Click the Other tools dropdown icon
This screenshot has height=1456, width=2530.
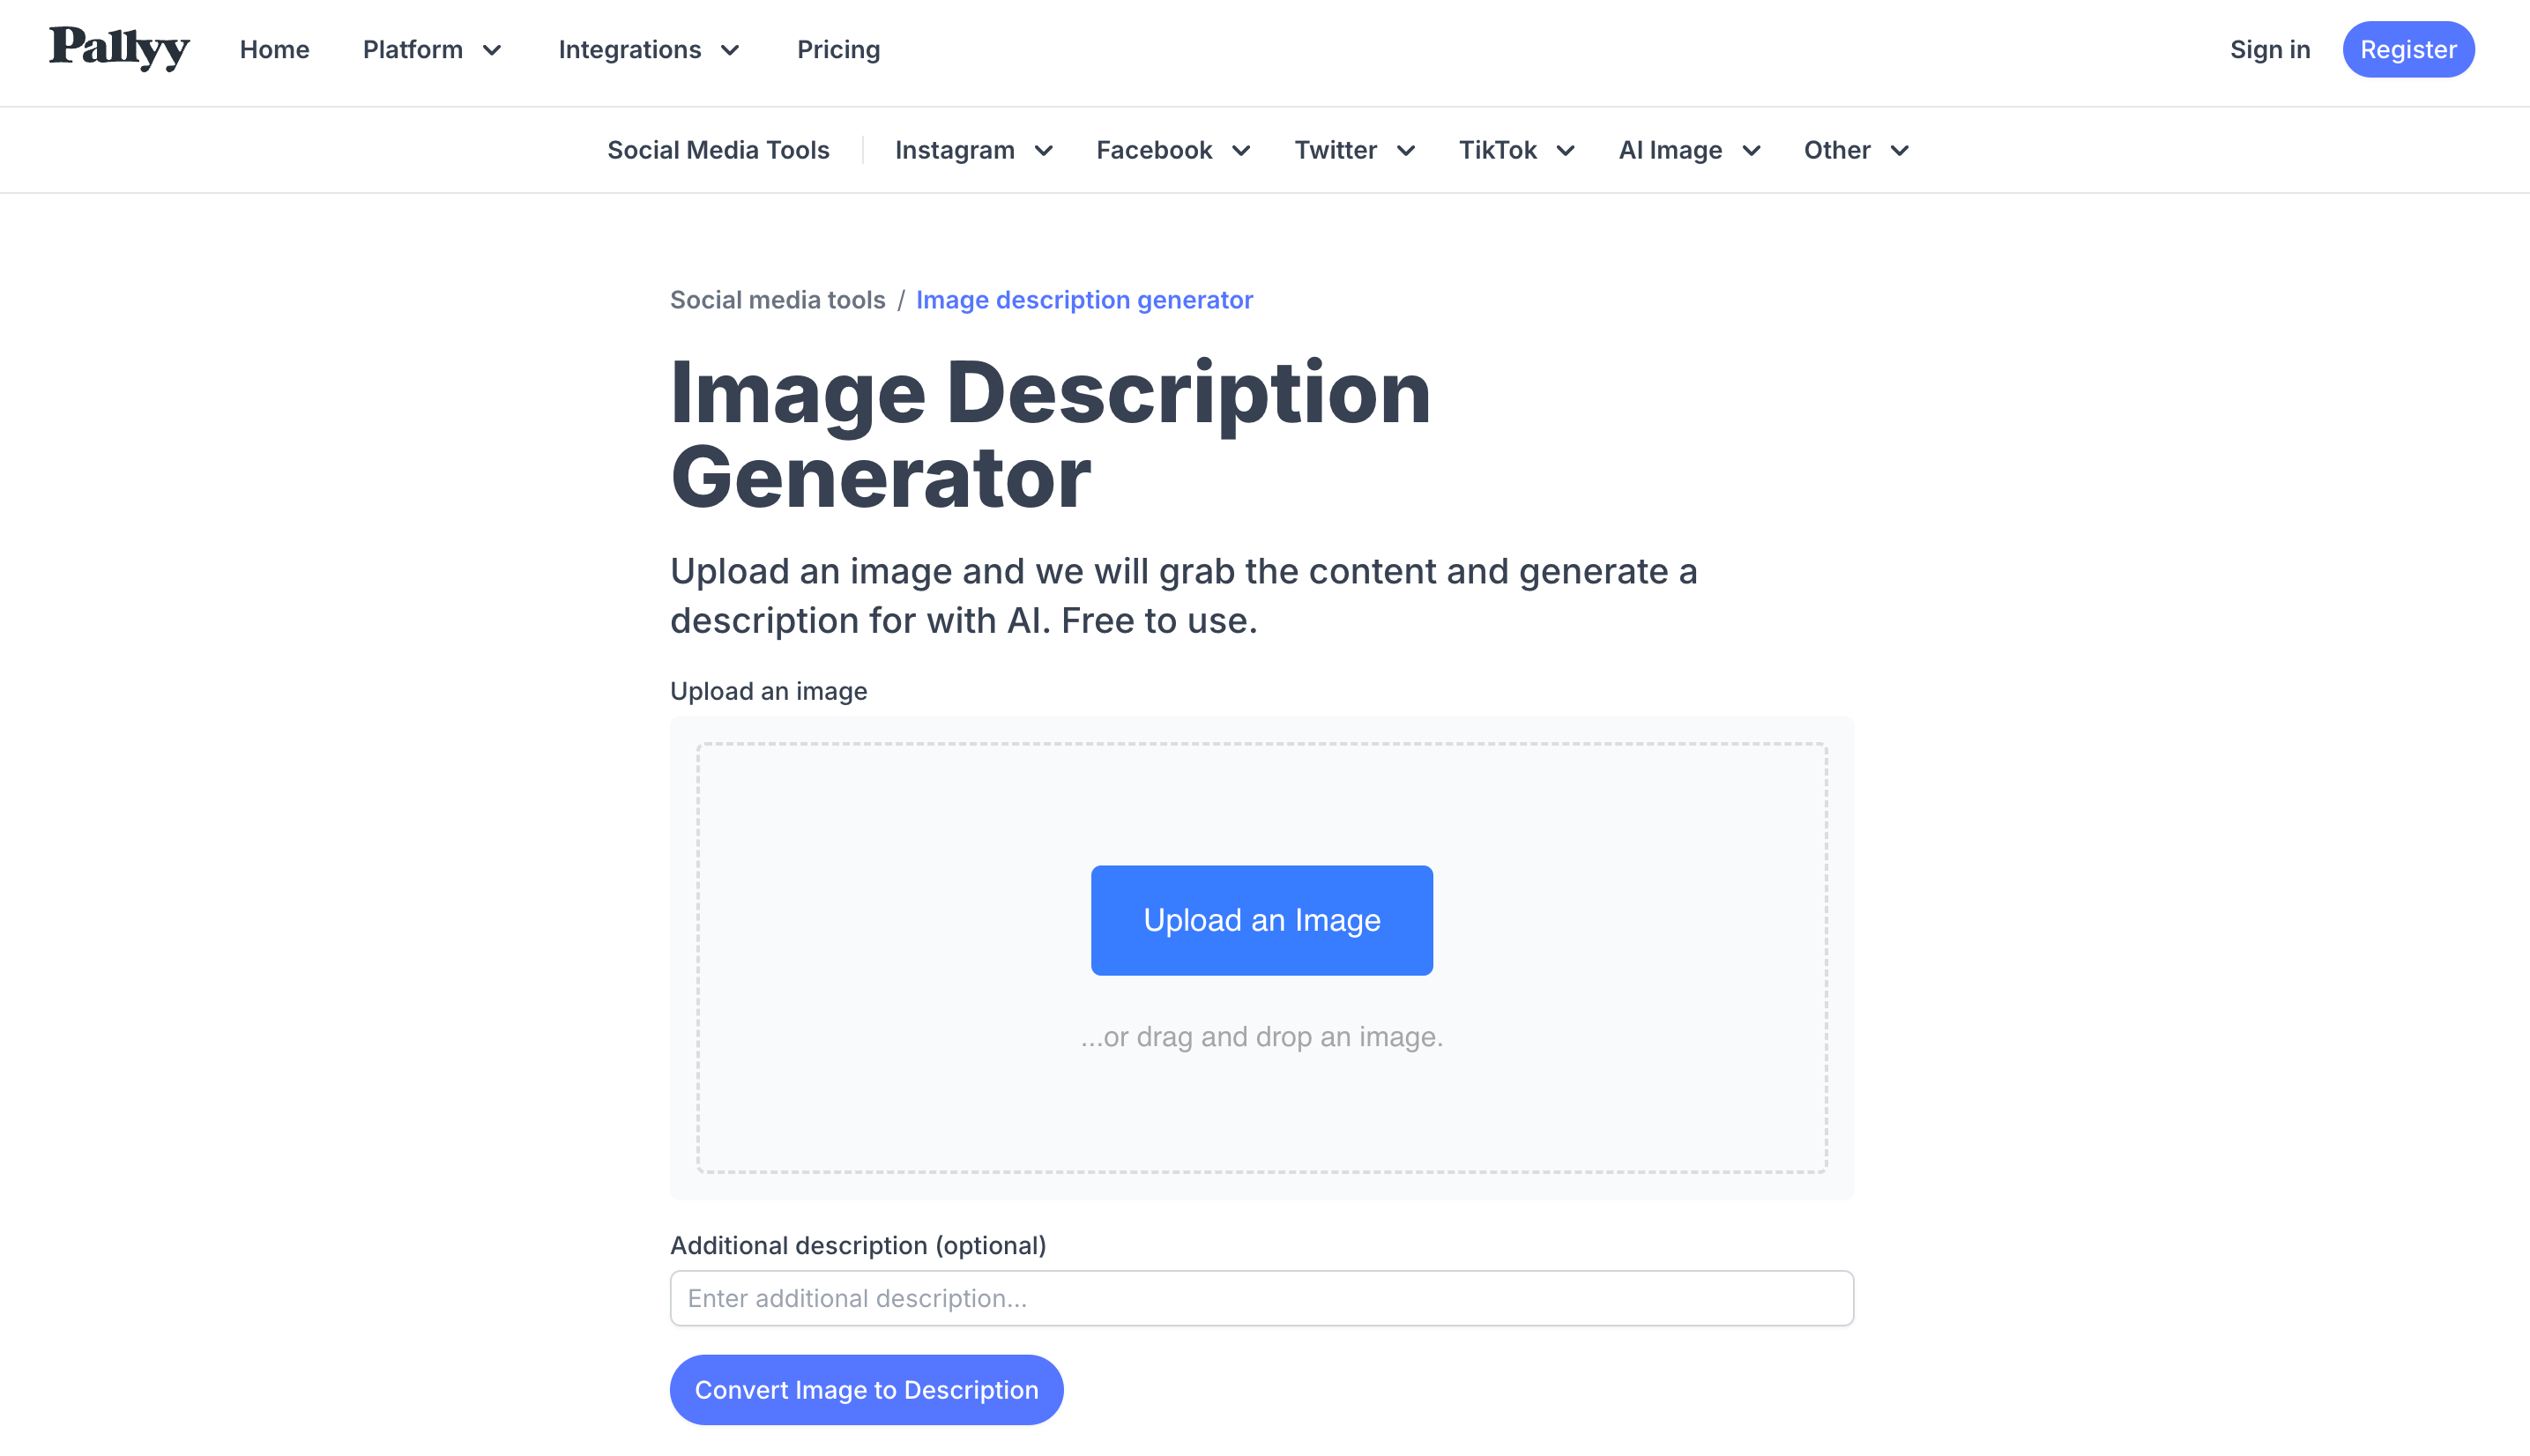(1899, 150)
